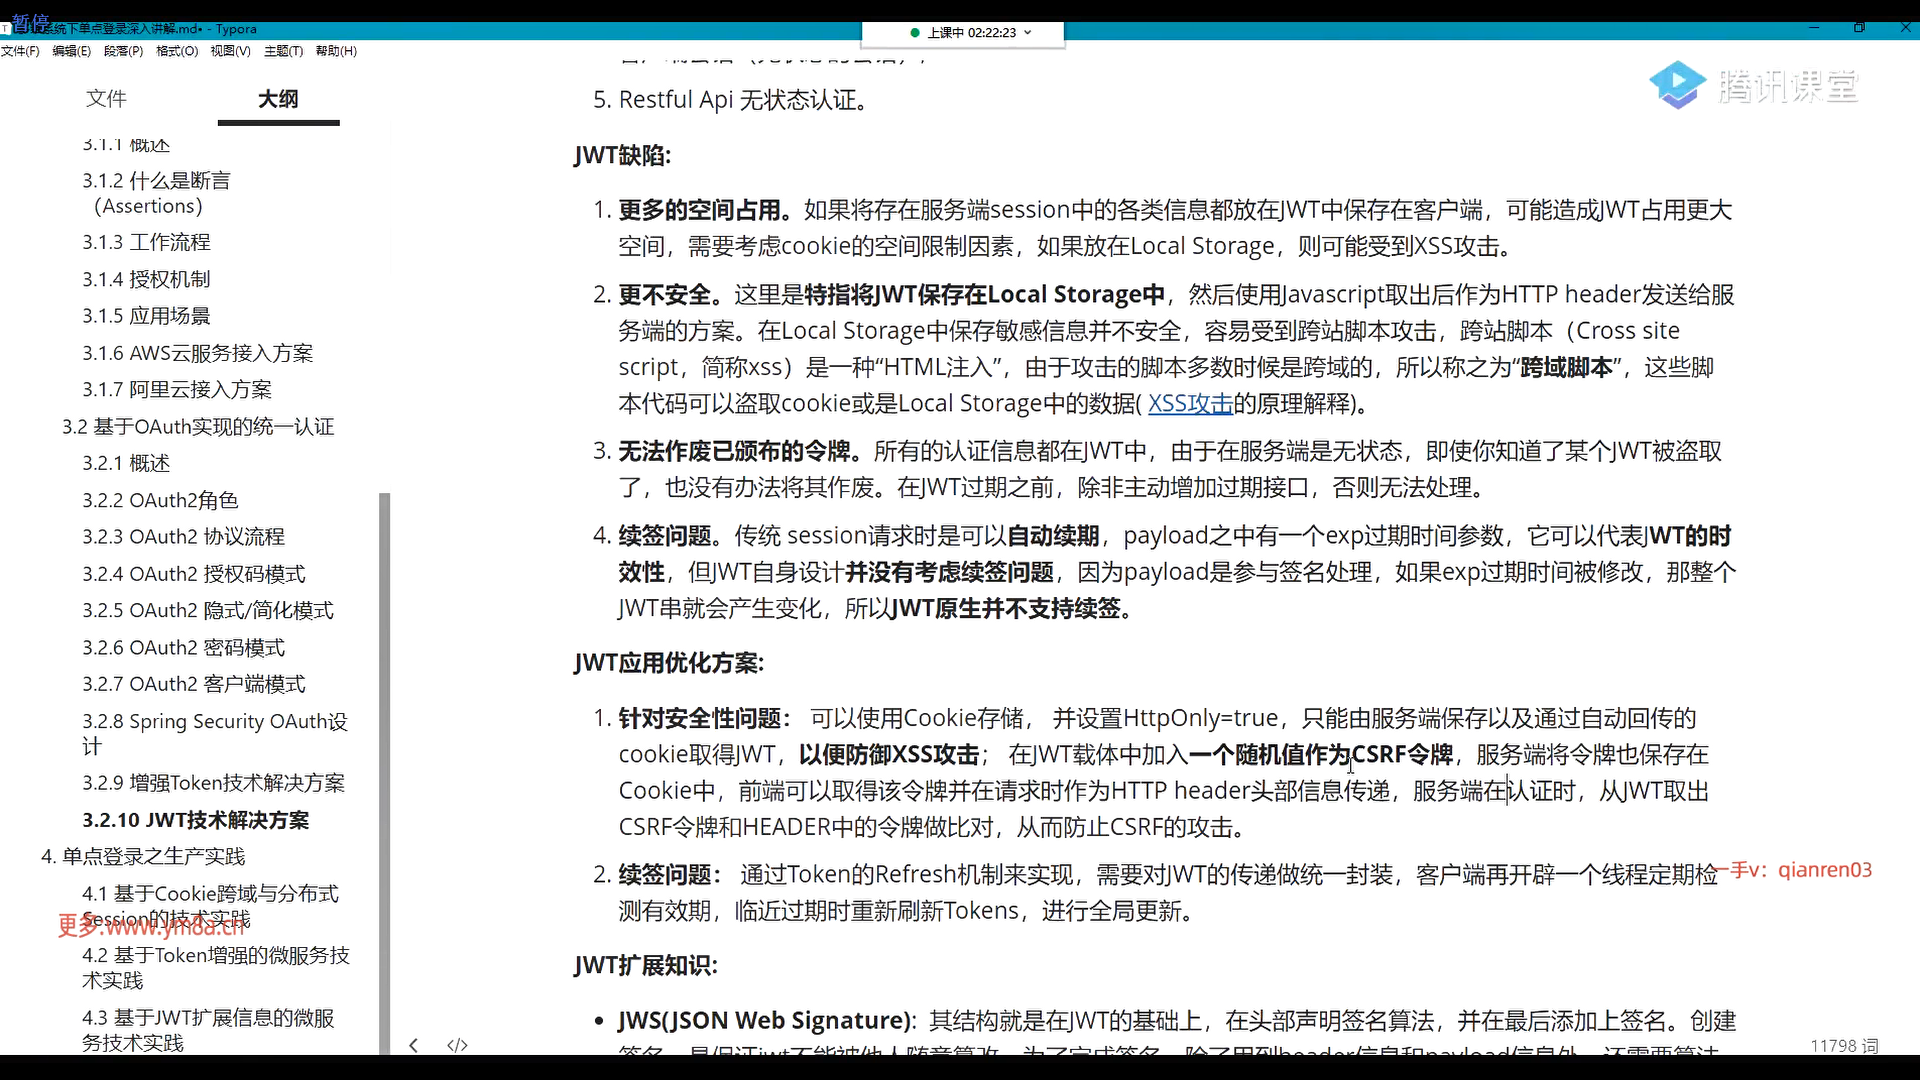Open the 主题(T) menu
Image resolution: width=1920 pixels, height=1080 pixels.
[x=283, y=51]
